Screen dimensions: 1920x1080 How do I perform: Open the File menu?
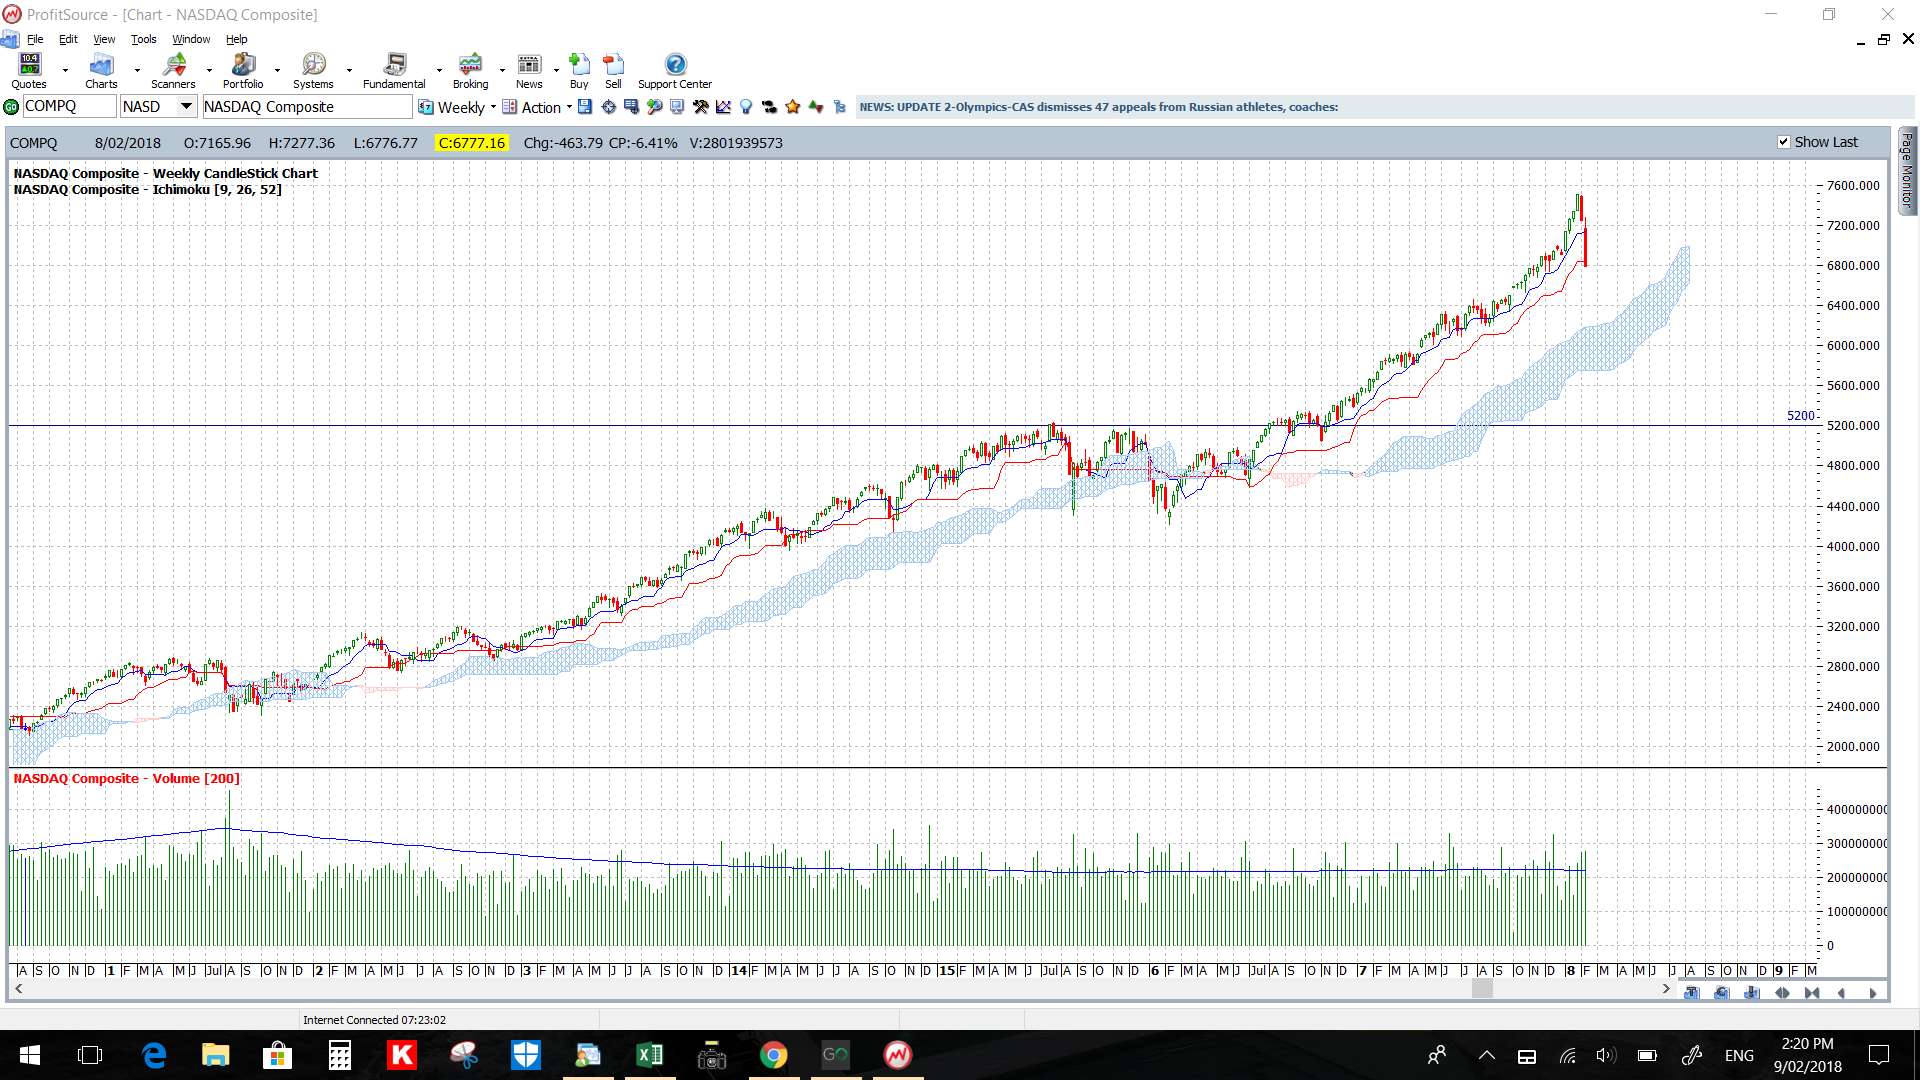coord(35,39)
